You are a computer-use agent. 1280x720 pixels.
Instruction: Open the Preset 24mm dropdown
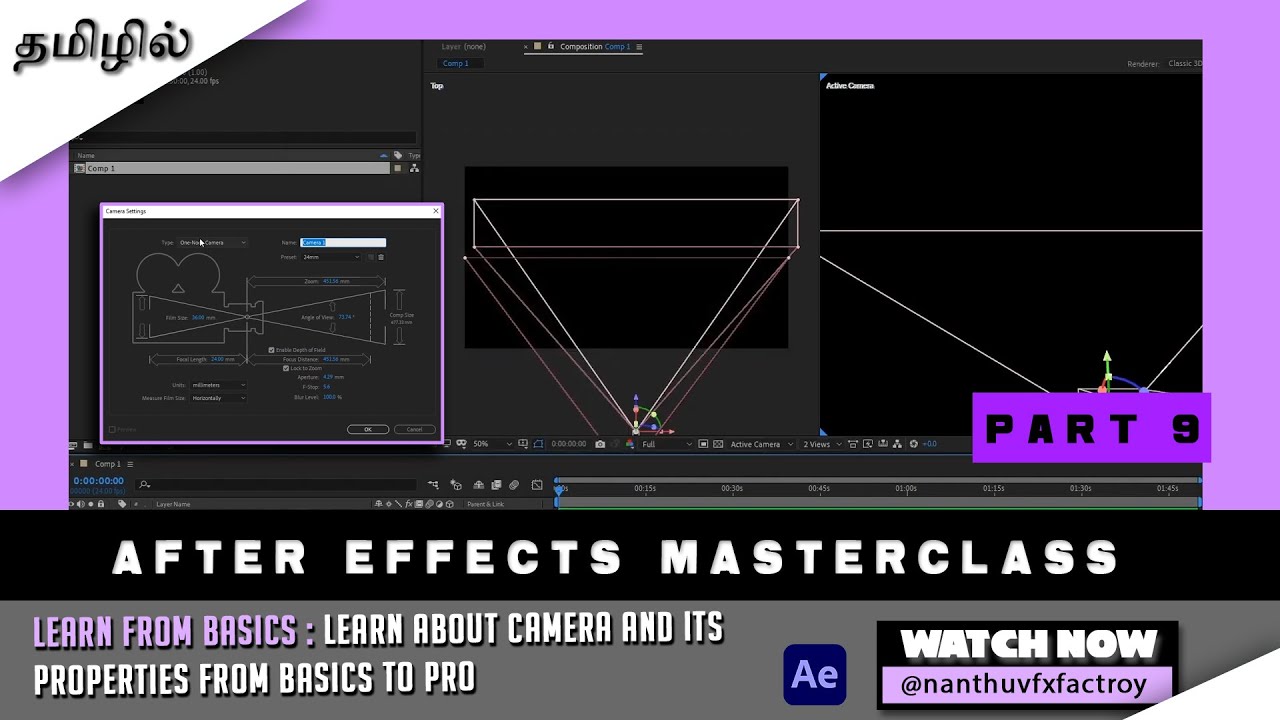(331, 257)
